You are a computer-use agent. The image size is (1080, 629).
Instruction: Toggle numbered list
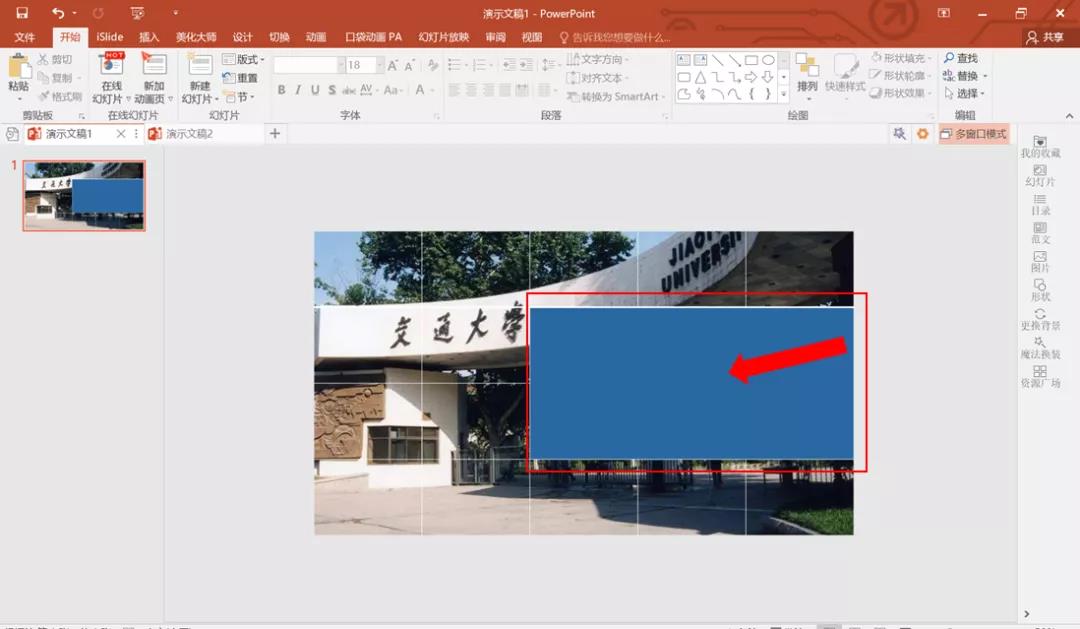(x=479, y=65)
